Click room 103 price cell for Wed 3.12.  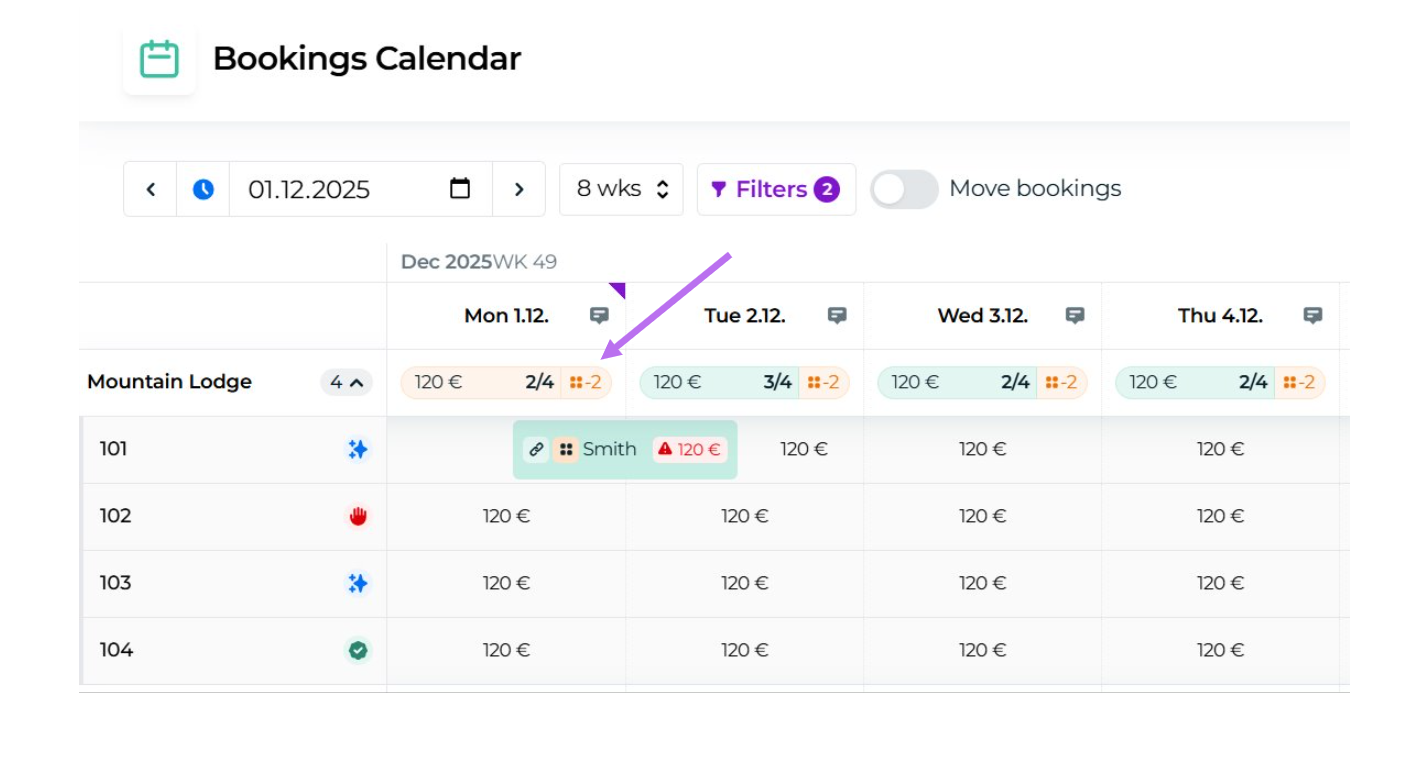(x=982, y=584)
